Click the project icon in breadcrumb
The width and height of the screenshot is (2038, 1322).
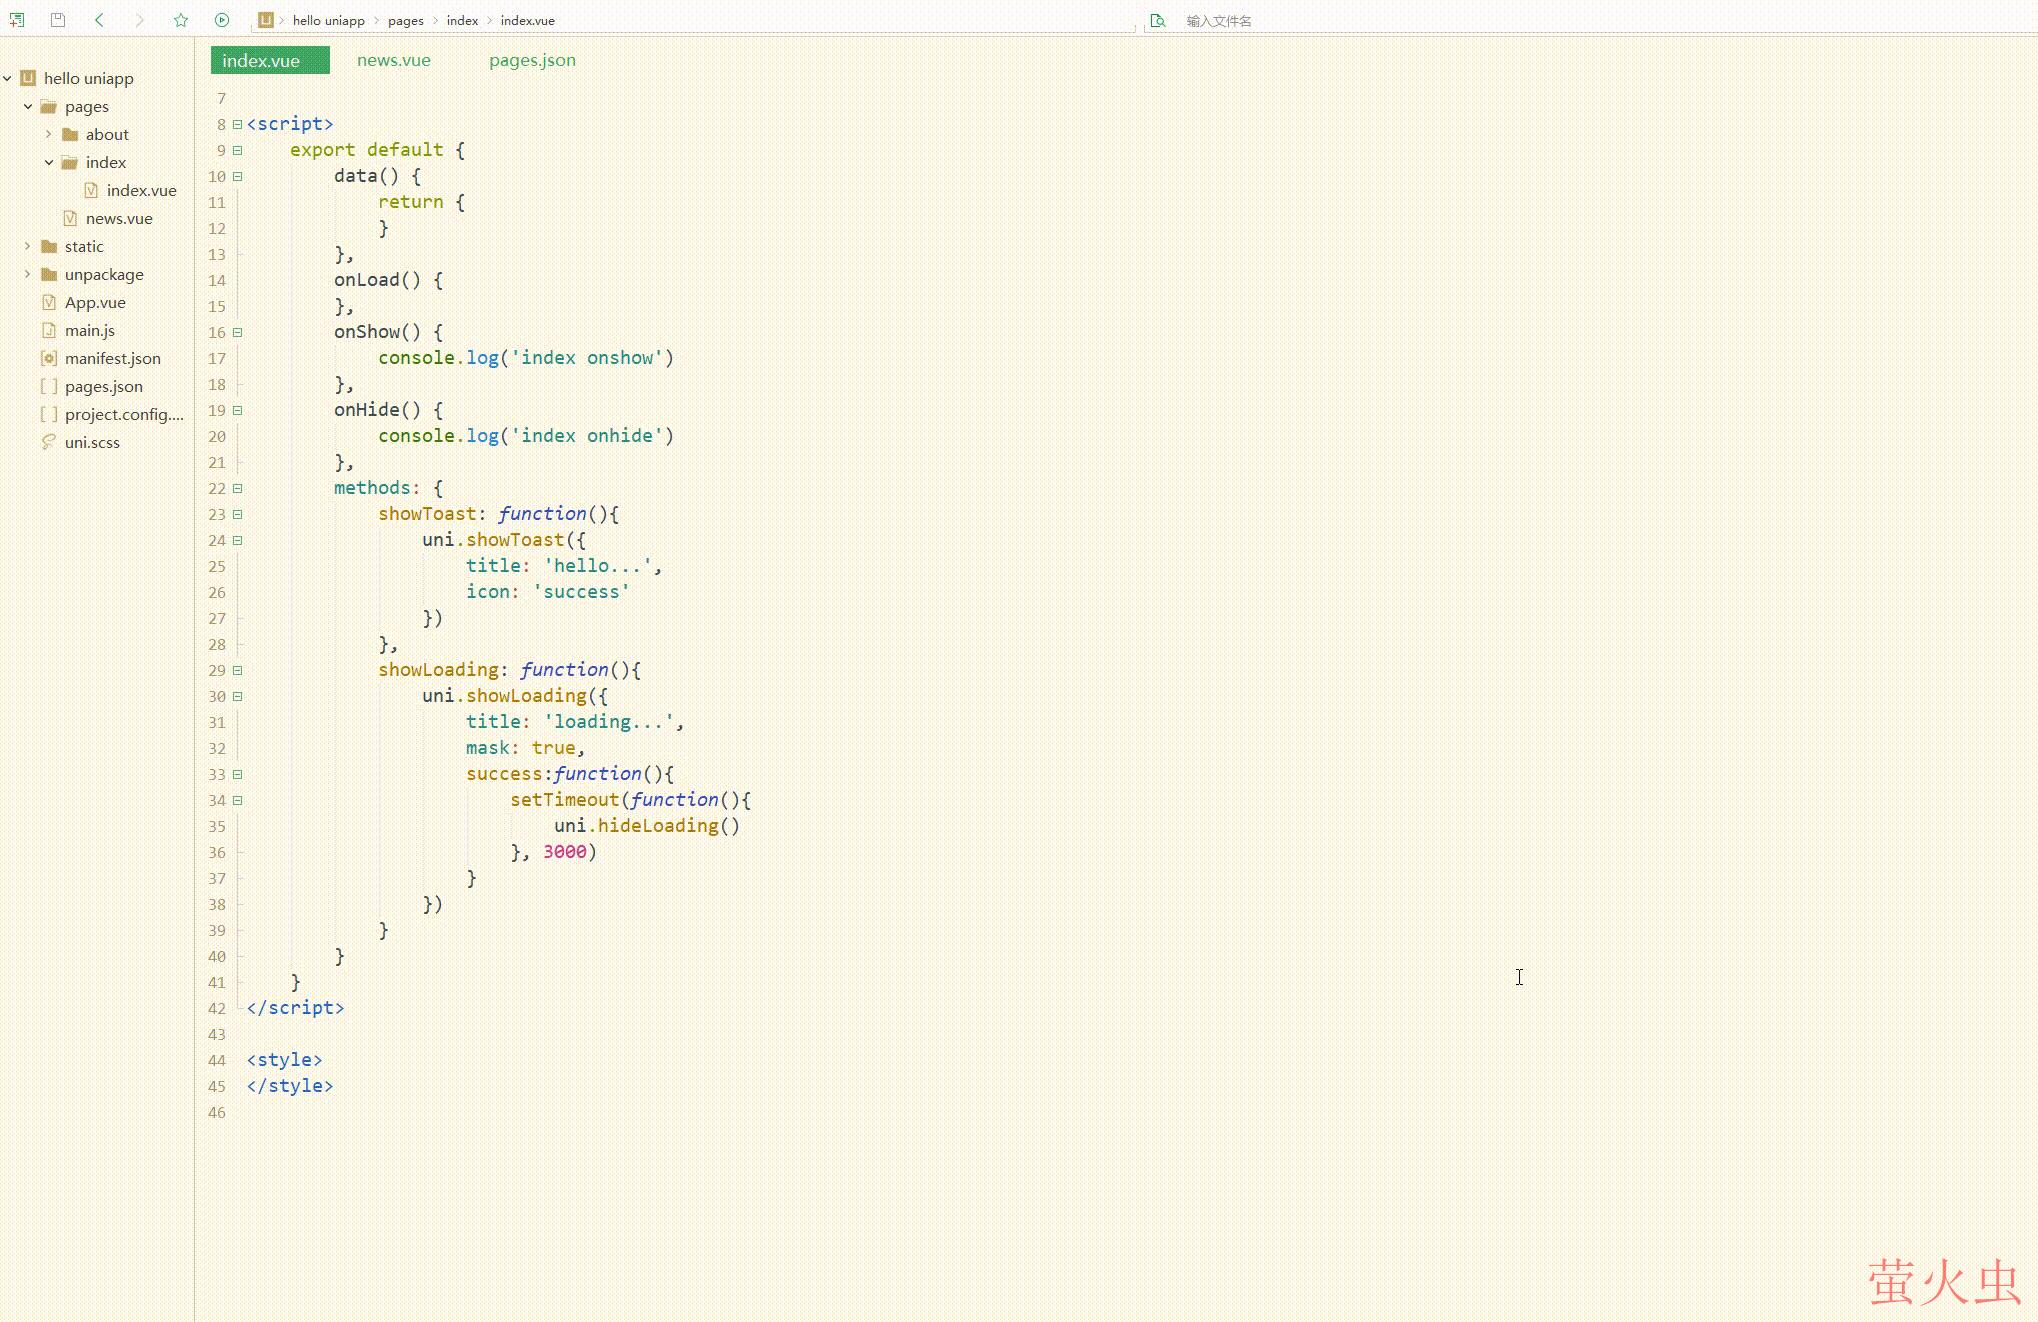pyautogui.click(x=266, y=20)
